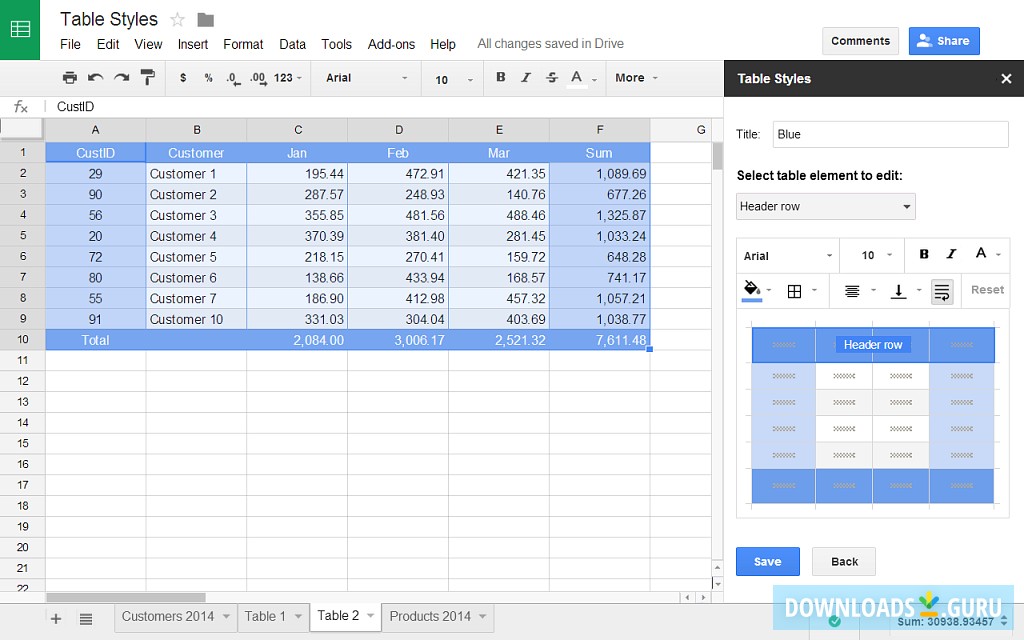Edit the Title field showing Blue
The width and height of the screenshot is (1024, 640).
tap(890, 133)
